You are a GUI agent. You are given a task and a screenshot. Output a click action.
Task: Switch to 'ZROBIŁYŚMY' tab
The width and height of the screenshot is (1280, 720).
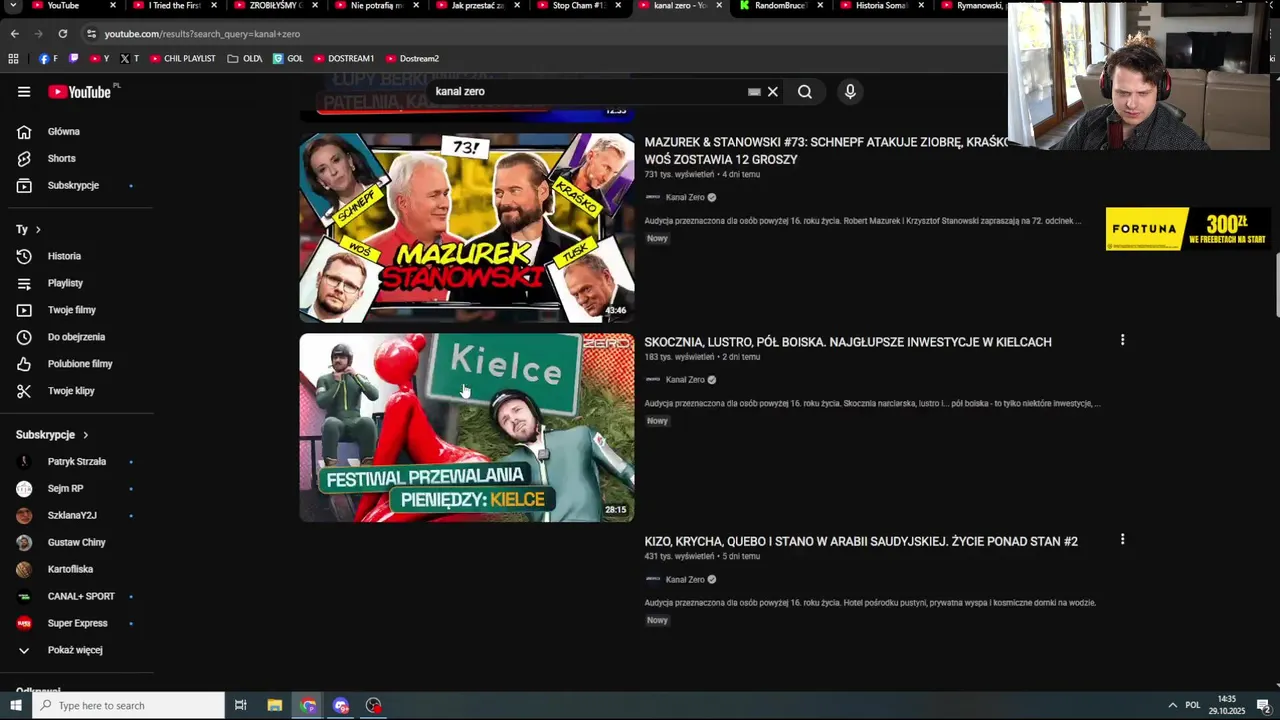click(x=270, y=6)
